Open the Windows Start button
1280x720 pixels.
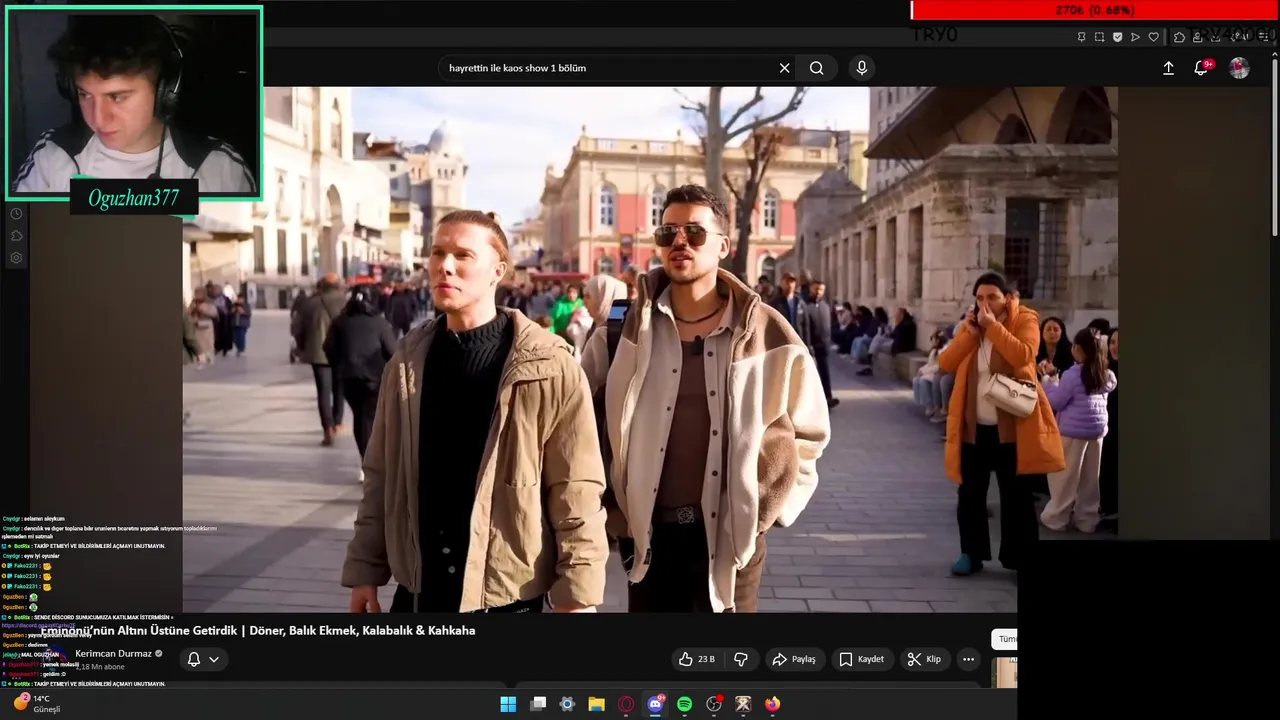508,704
